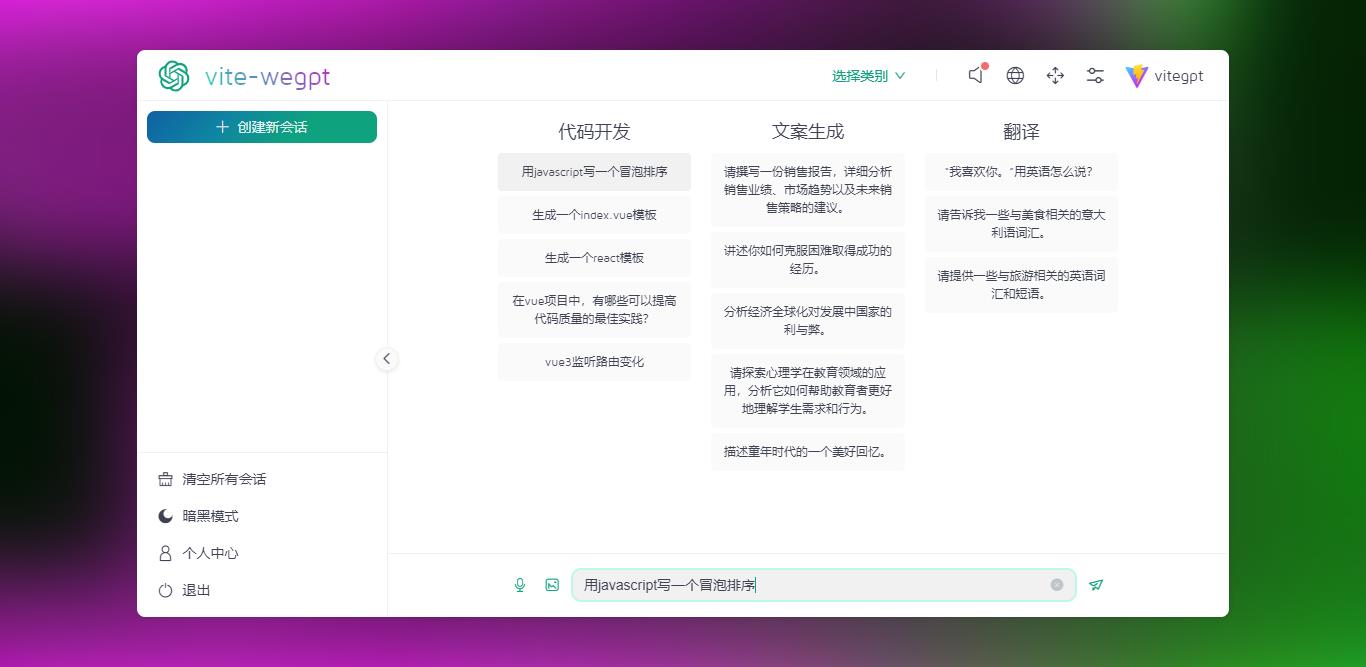Click 清空所有会话 to clear conversations
The width and height of the screenshot is (1366, 667).
point(214,479)
